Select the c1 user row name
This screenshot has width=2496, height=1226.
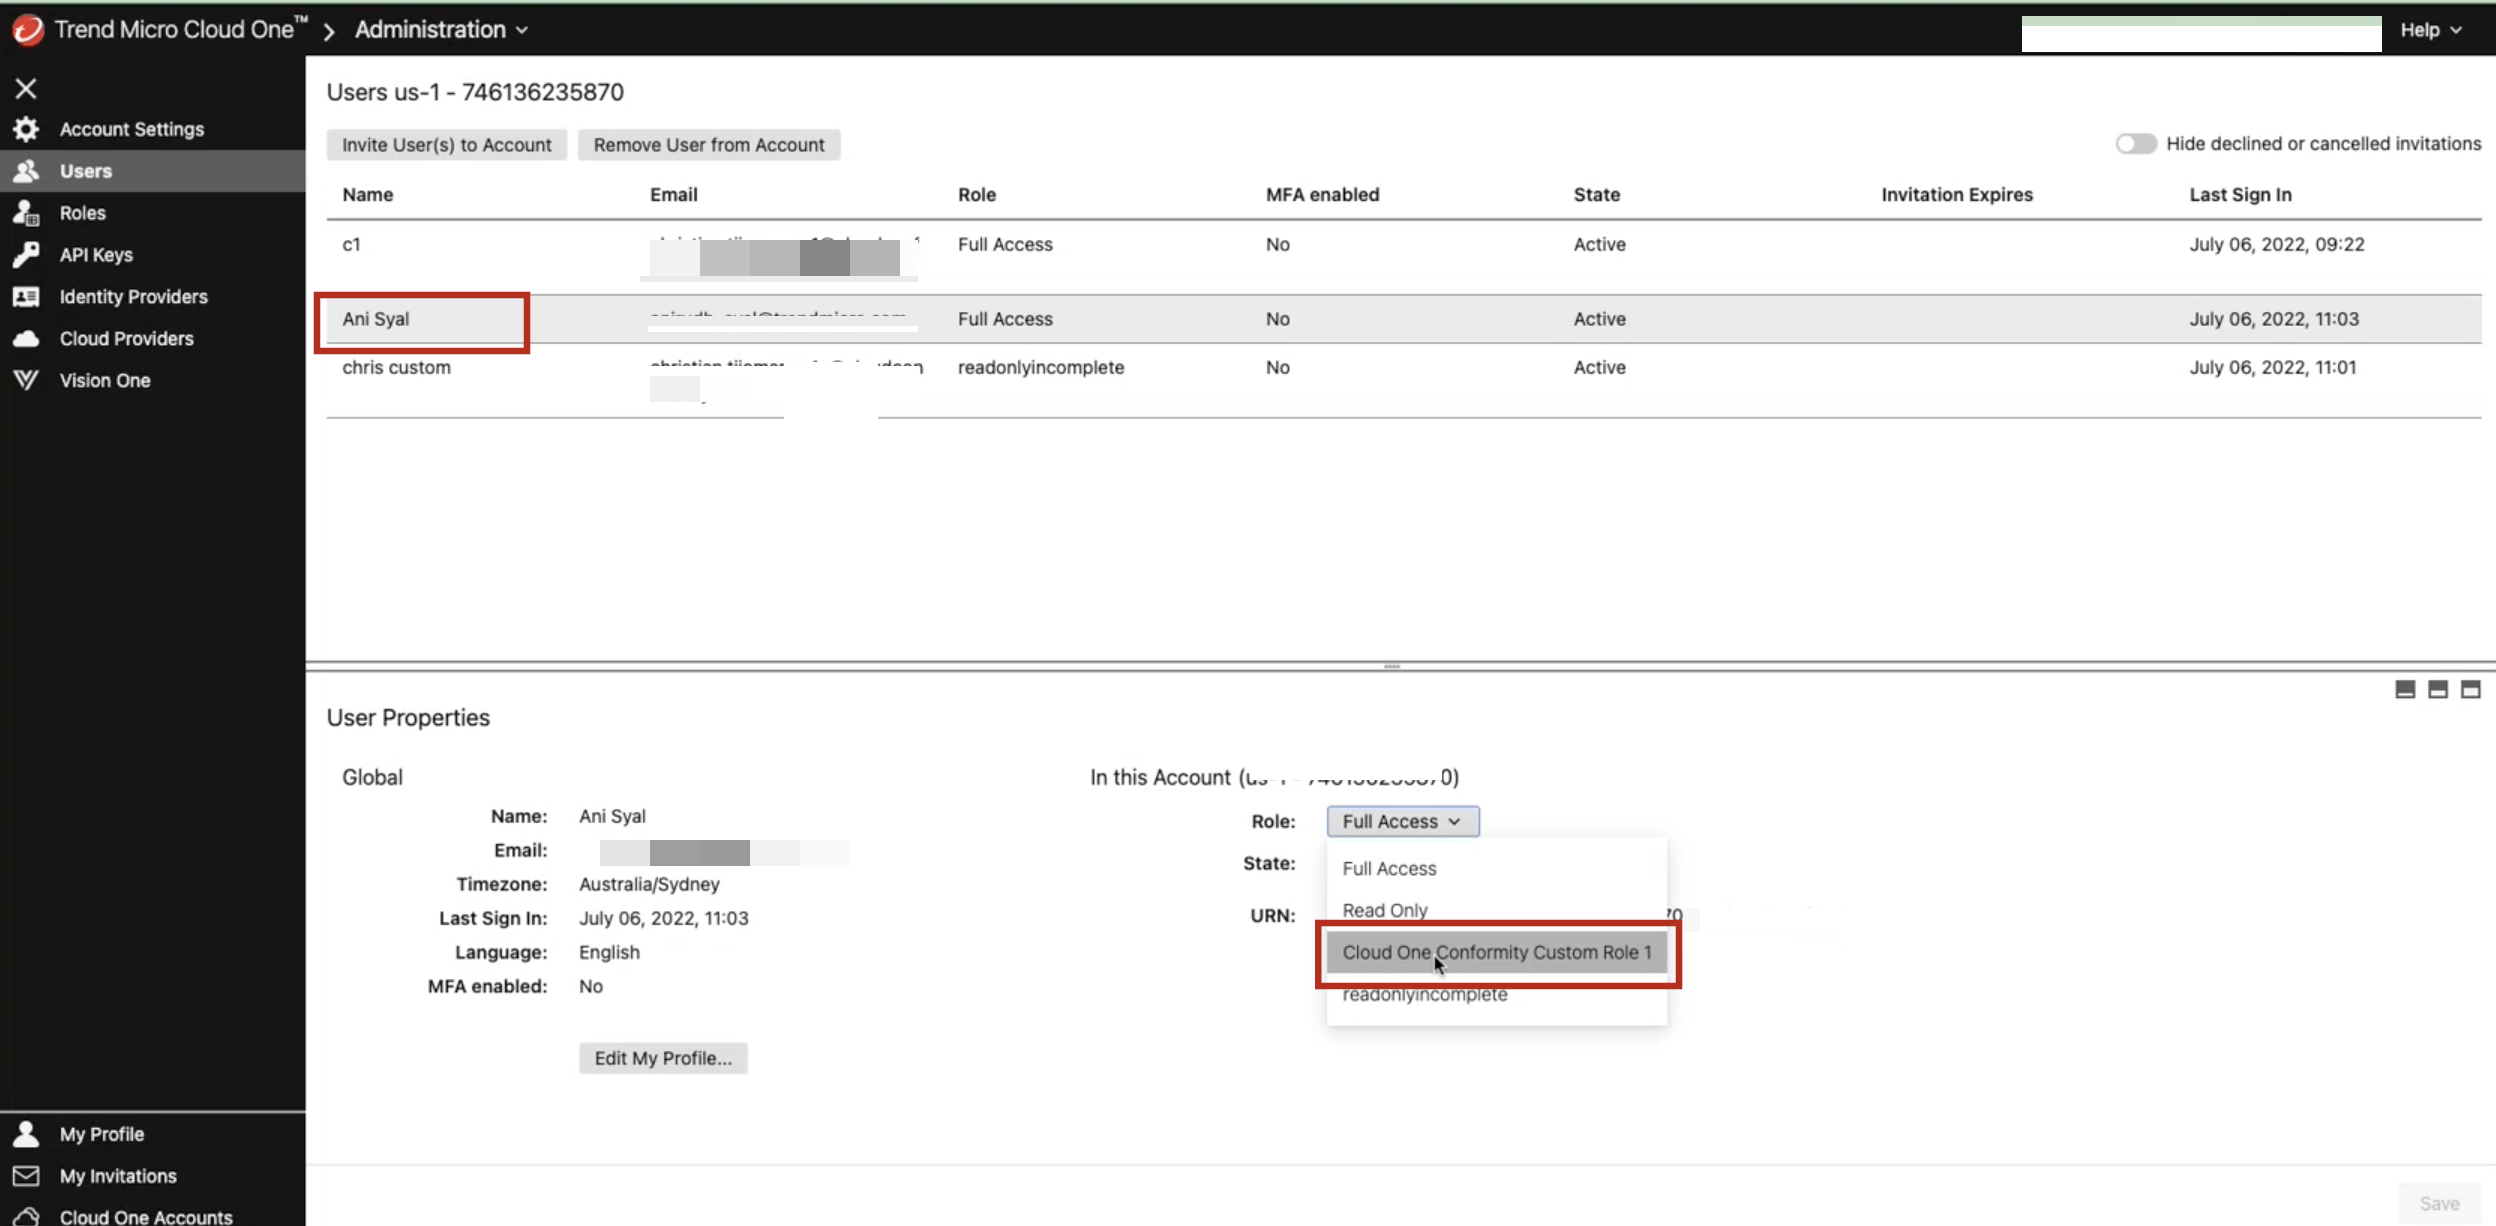pyautogui.click(x=351, y=244)
